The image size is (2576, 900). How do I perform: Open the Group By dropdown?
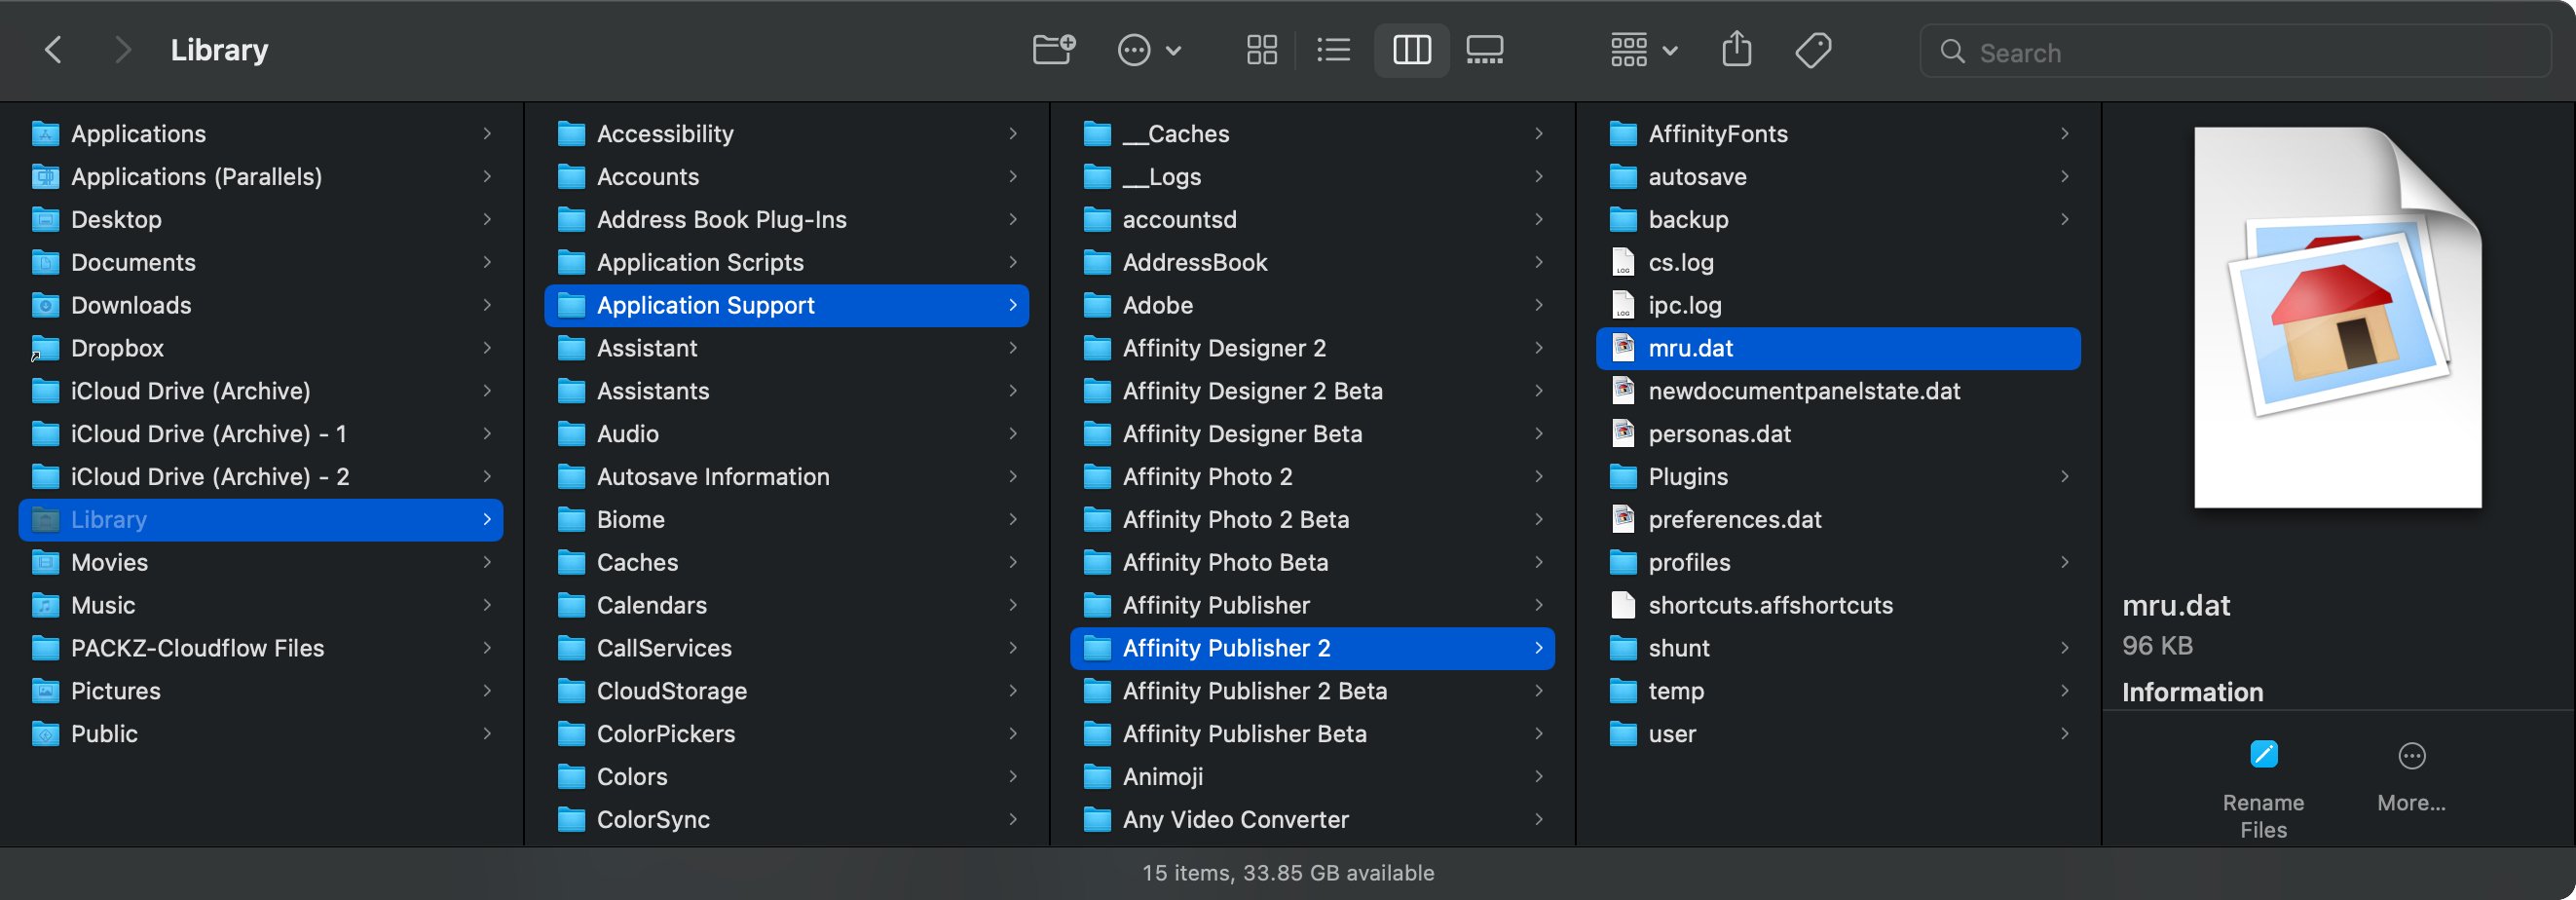[1642, 50]
